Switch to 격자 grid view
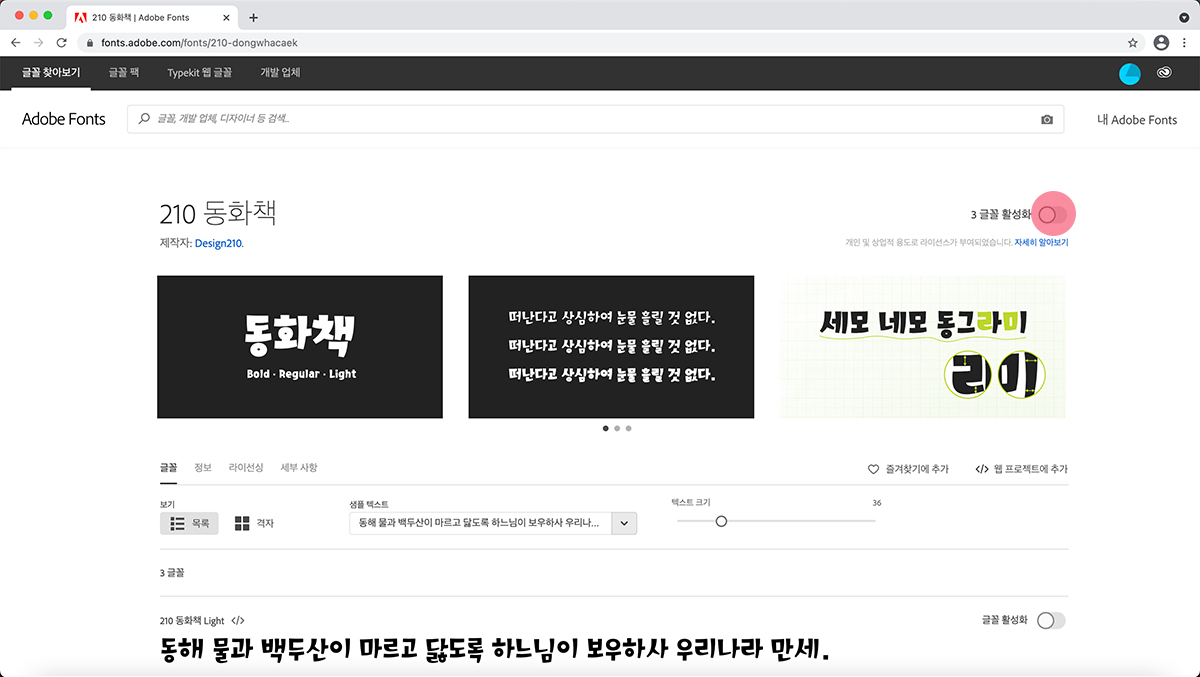Viewport: 1200px width, 677px height. pyautogui.click(x=254, y=523)
